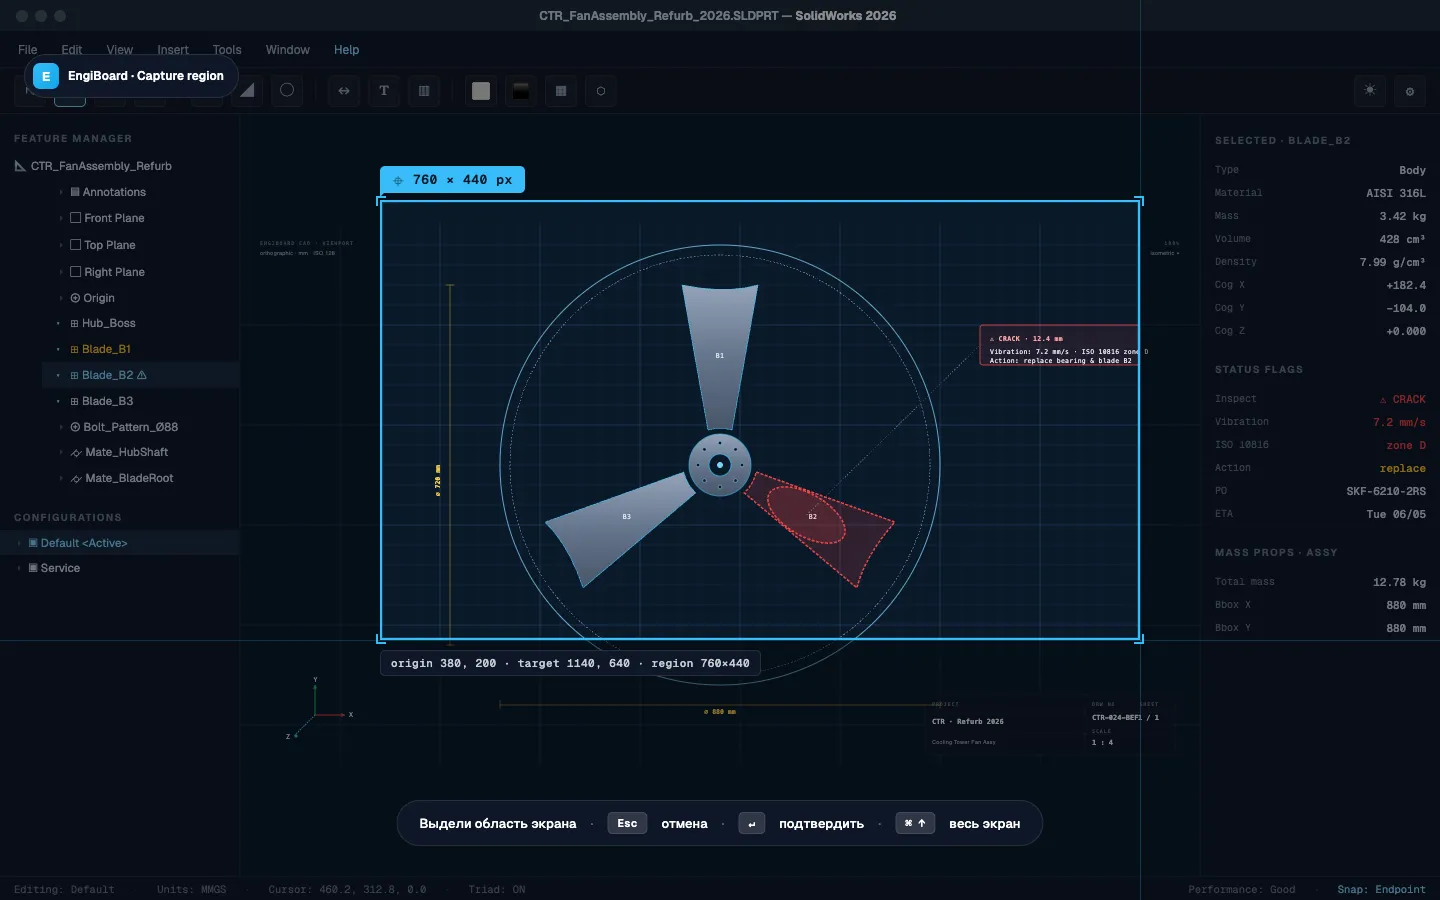The width and height of the screenshot is (1440, 900).
Task: Expand the Service configuration arrow
Action: click(19, 568)
